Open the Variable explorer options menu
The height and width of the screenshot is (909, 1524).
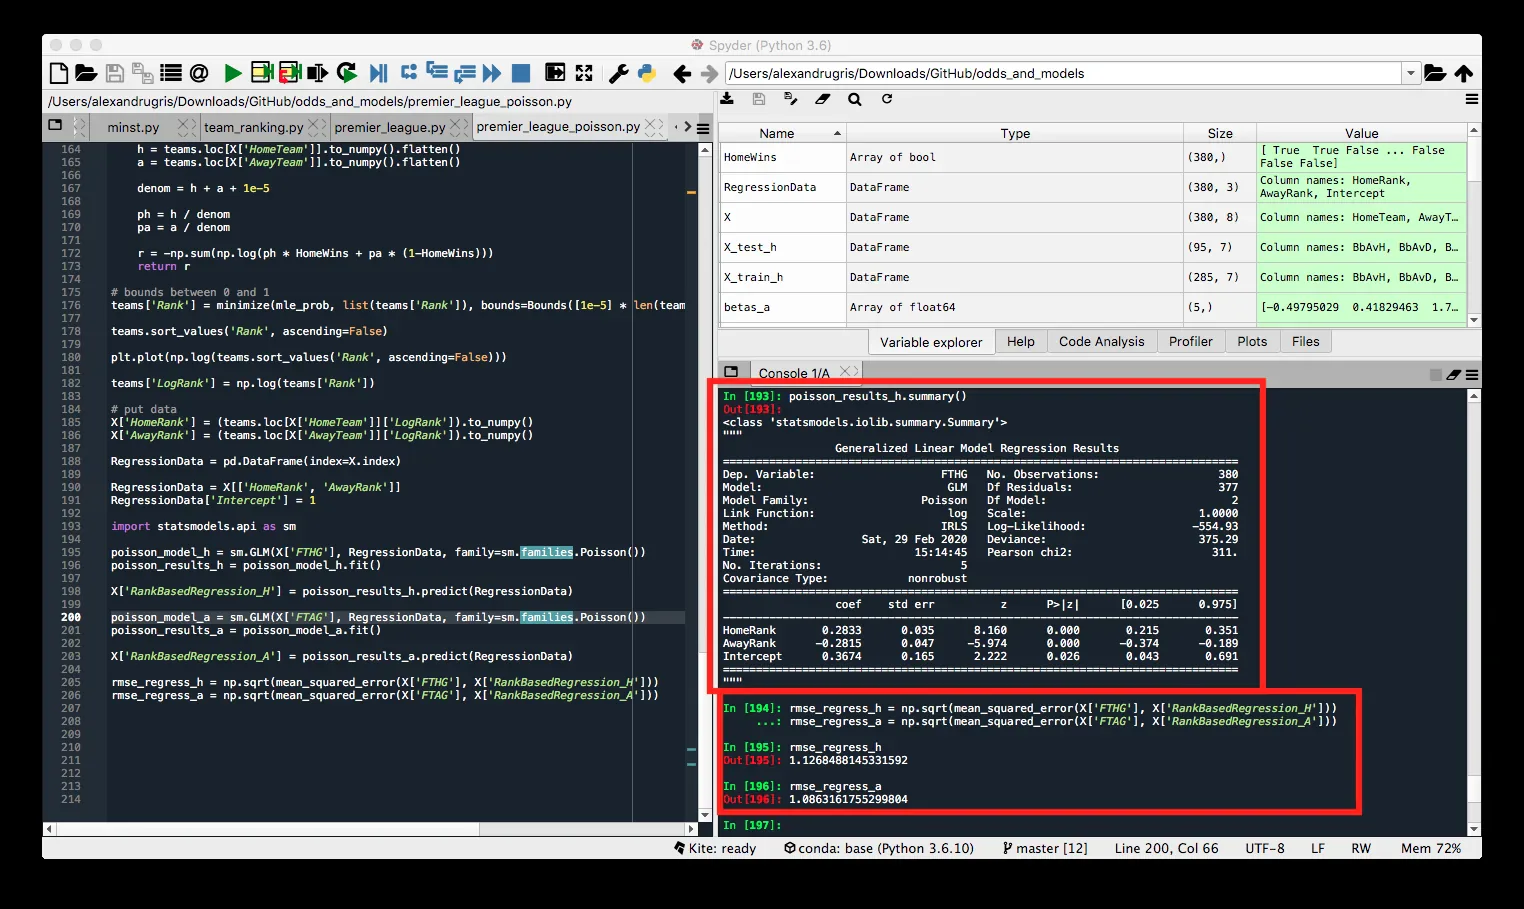pyautogui.click(x=1472, y=99)
